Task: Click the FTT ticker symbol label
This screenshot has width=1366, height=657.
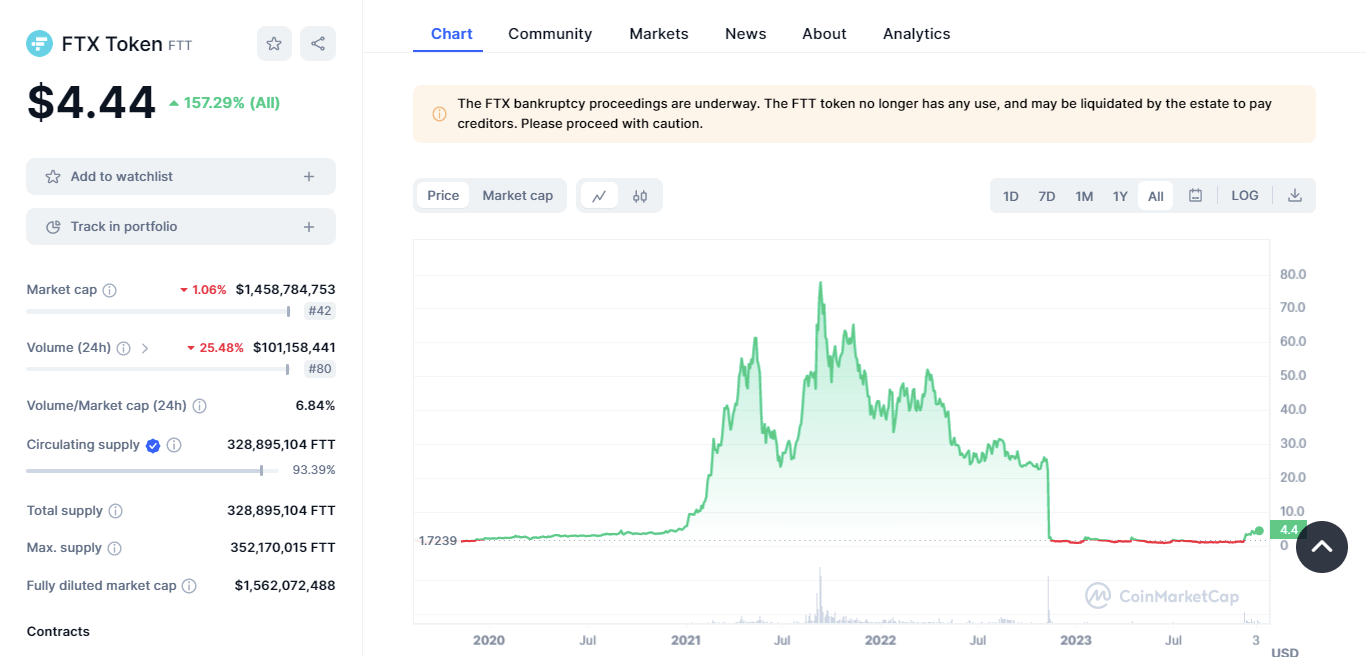Action: pyautogui.click(x=180, y=45)
